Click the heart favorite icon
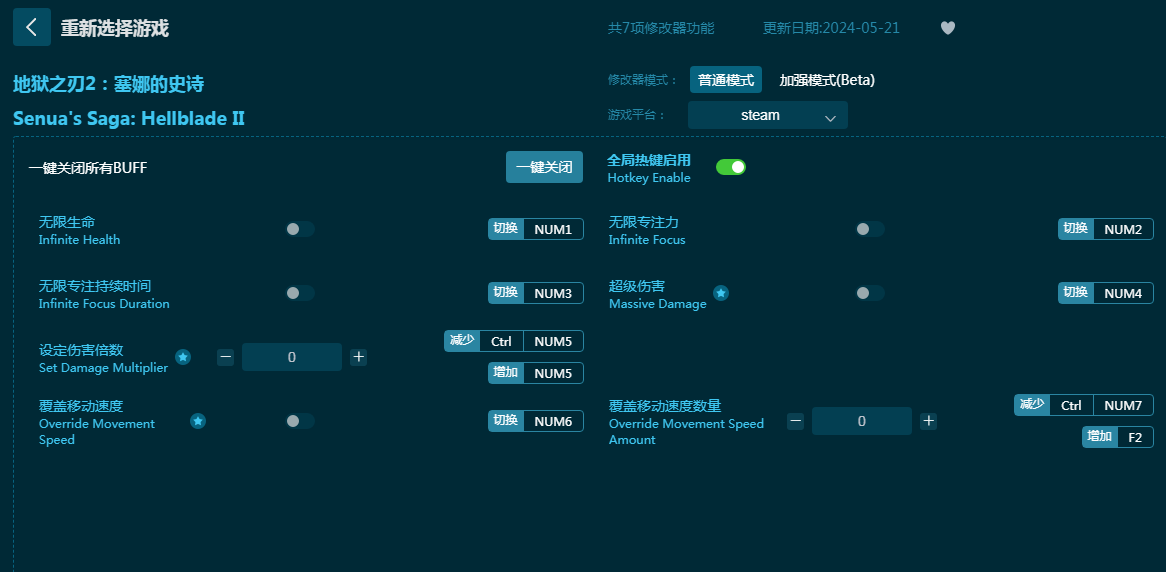The width and height of the screenshot is (1166, 572). [x=947, y=28]
